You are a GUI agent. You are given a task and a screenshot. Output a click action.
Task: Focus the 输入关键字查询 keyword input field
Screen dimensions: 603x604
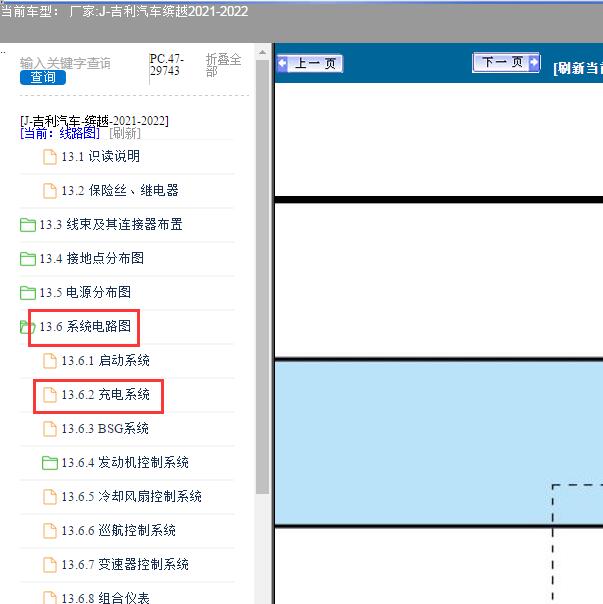(x=66, y=63)
